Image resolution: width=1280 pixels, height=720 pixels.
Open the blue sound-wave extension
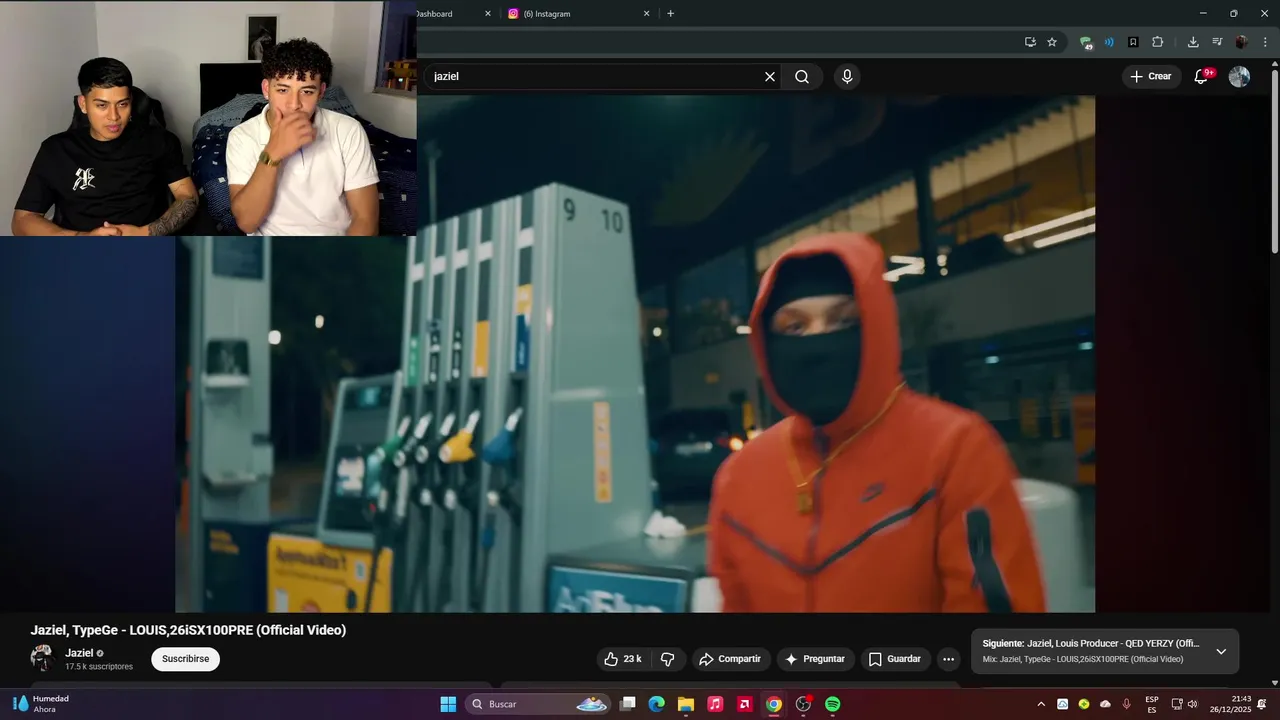[1109, 42]
